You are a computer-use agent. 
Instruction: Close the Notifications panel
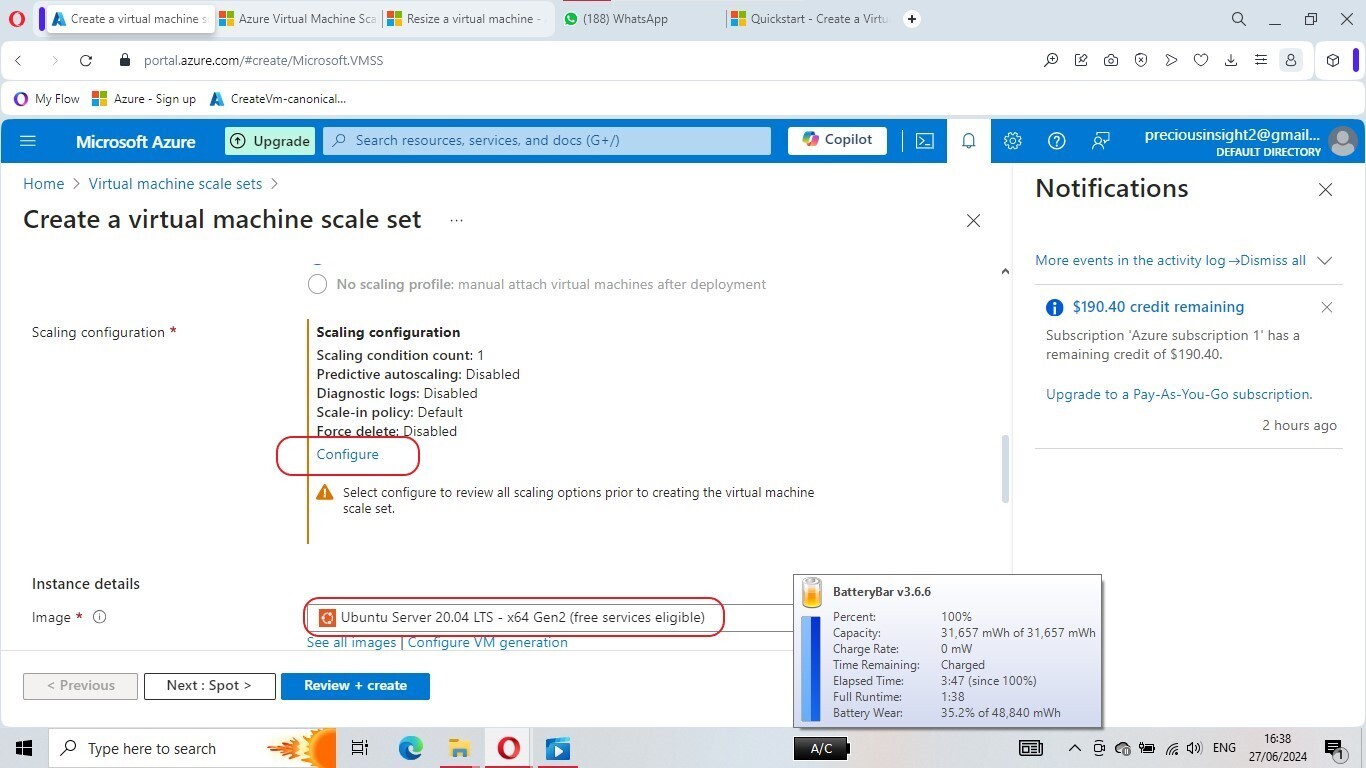[x=1325, y=190]
